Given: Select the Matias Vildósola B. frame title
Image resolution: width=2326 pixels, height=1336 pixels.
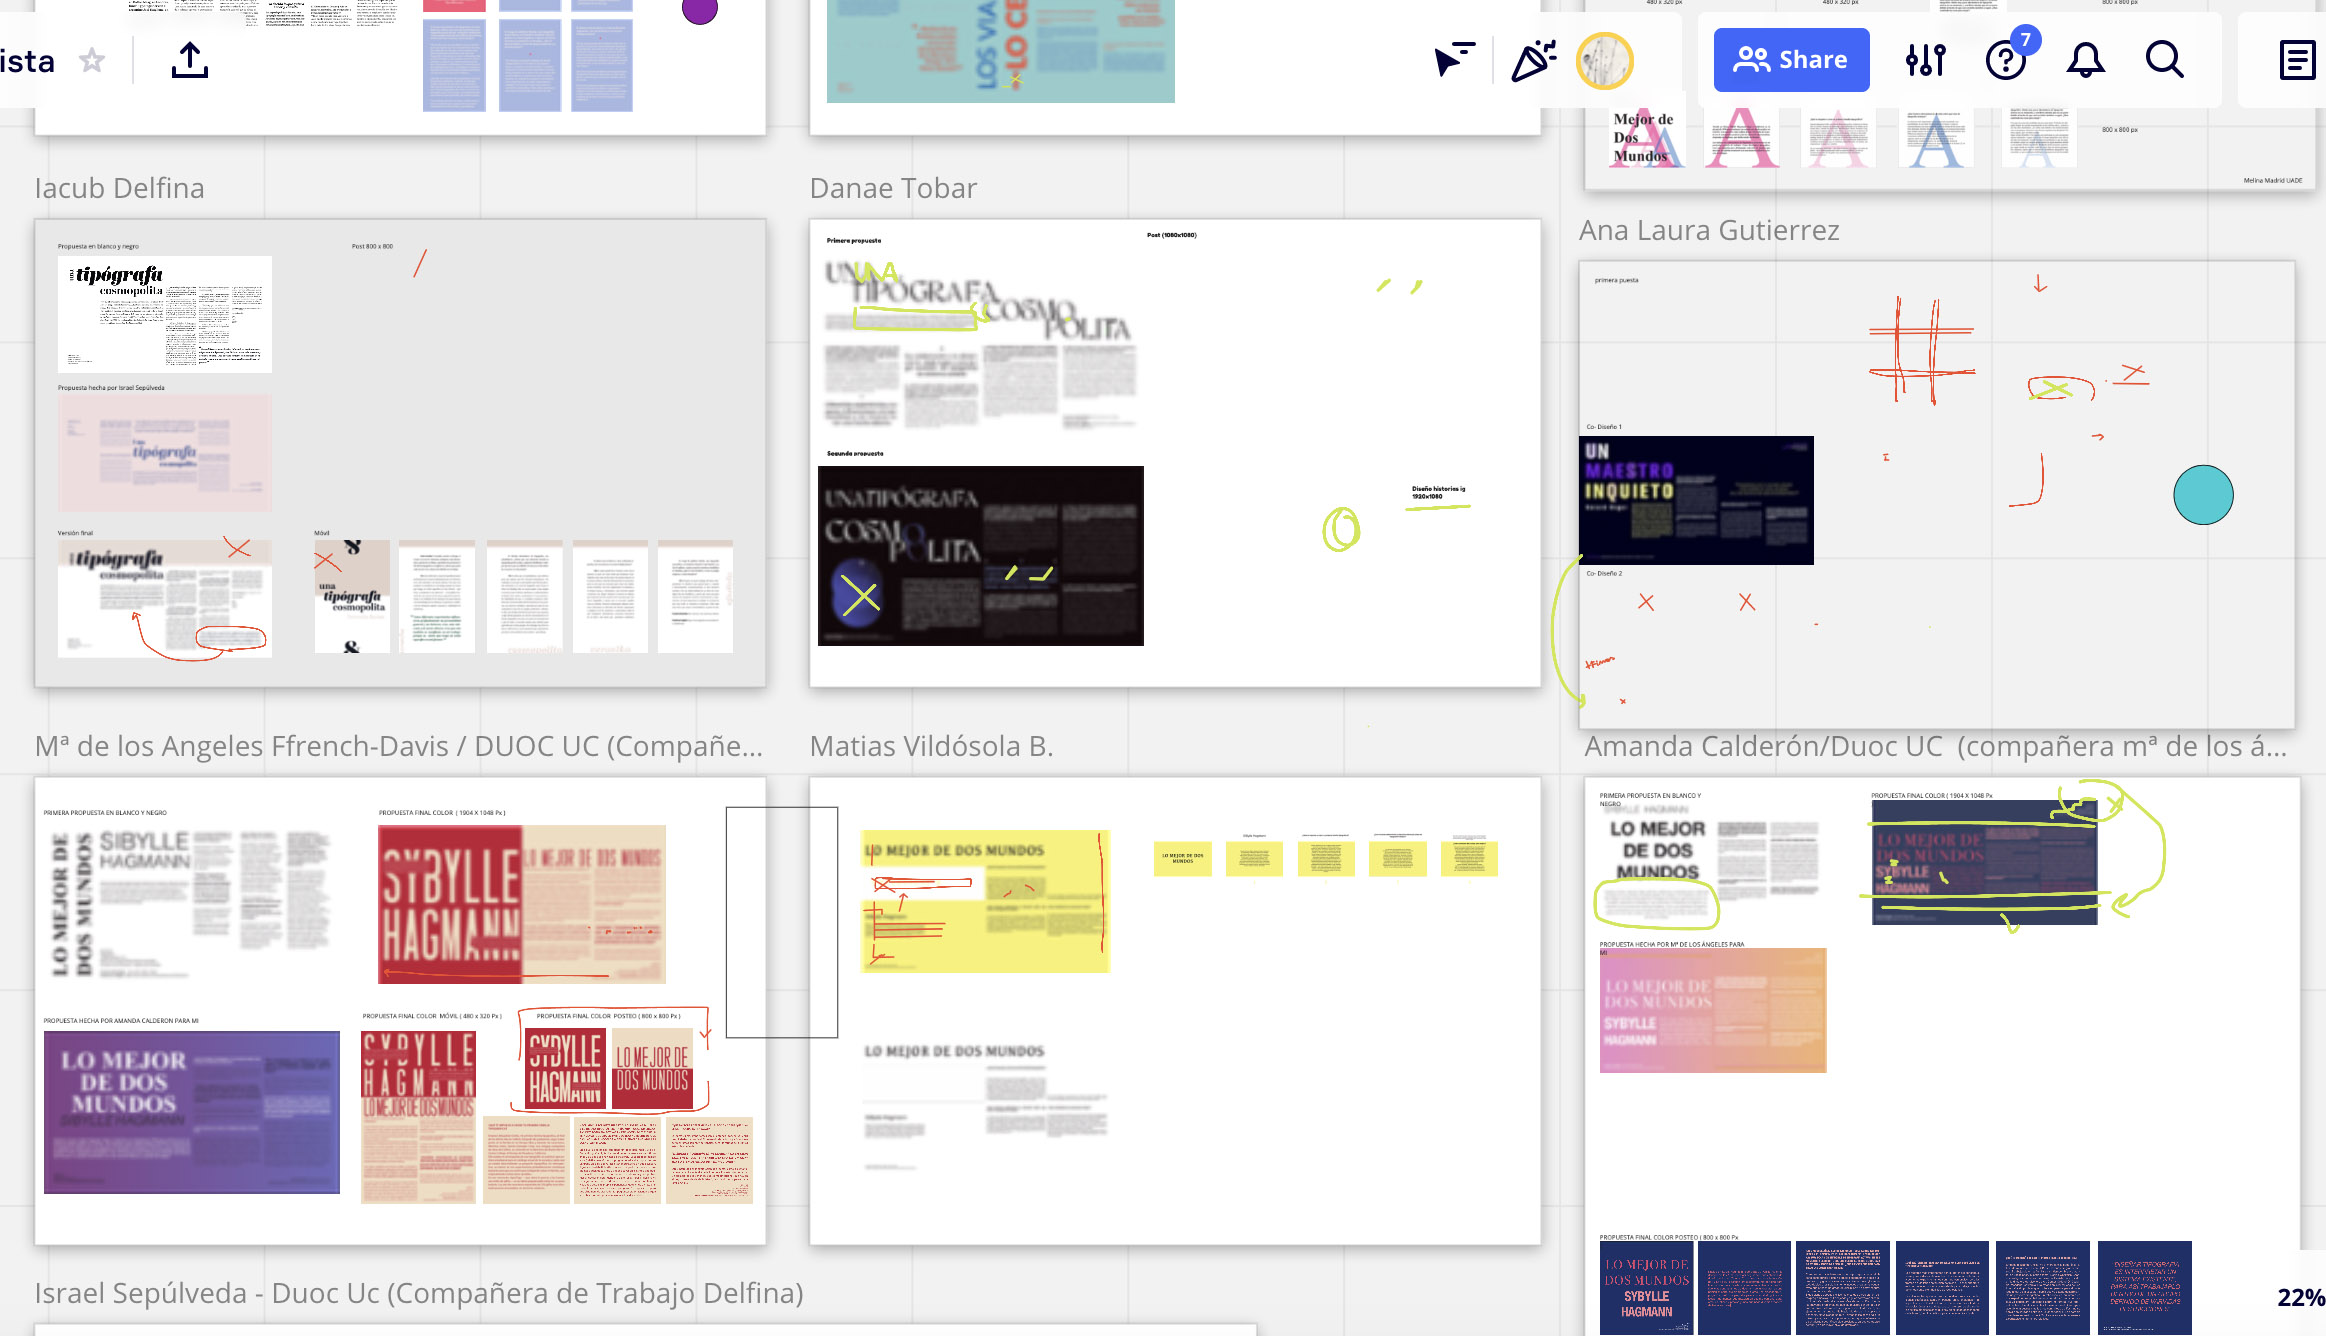Looking at the screenshot, I should click(x=931, y=746).
